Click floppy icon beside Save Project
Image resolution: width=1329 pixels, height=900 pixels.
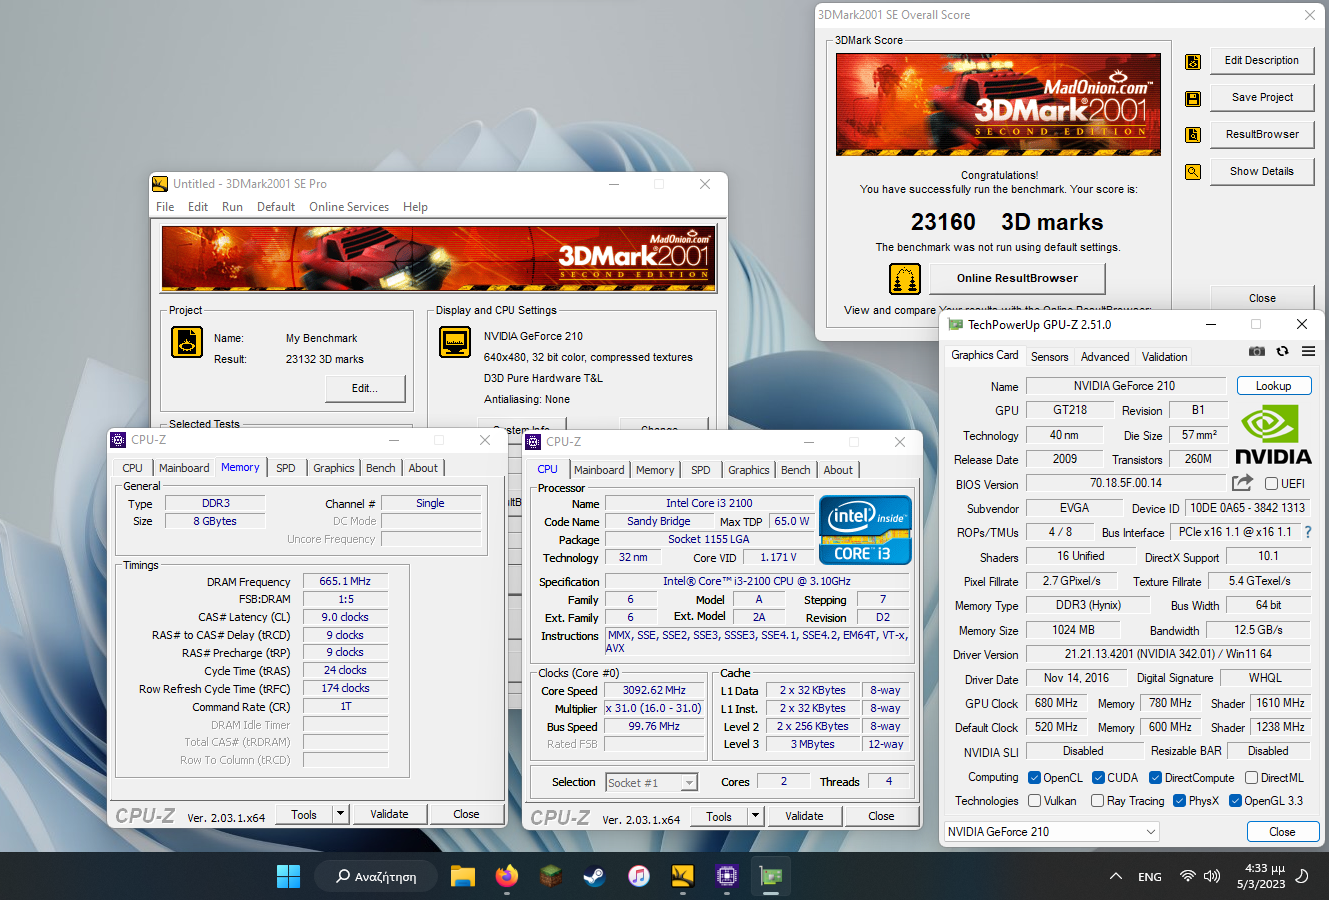[1192, 98]
